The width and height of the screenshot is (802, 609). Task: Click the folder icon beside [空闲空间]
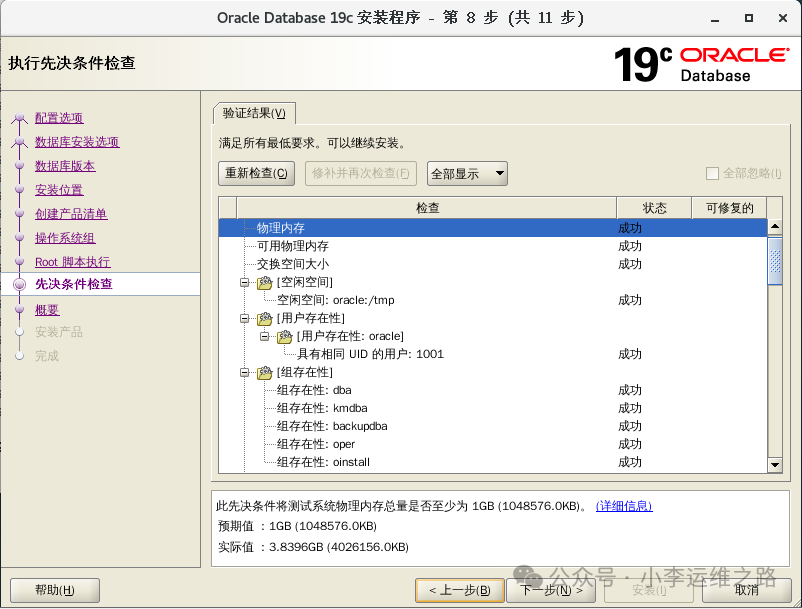click(x=264, y=282)
